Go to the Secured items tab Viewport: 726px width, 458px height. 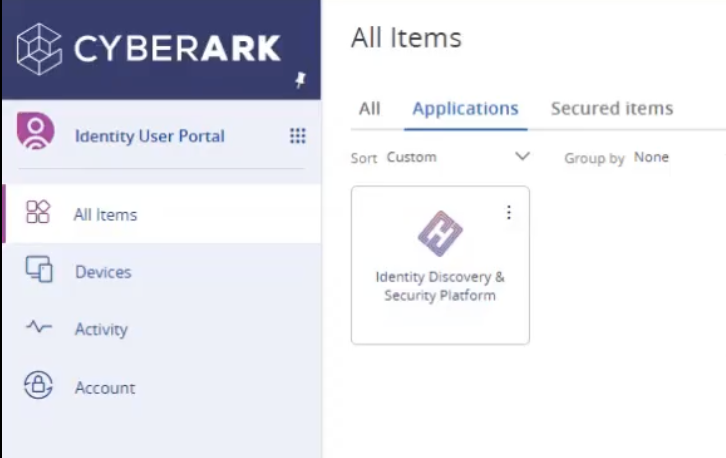coord(611,108)
